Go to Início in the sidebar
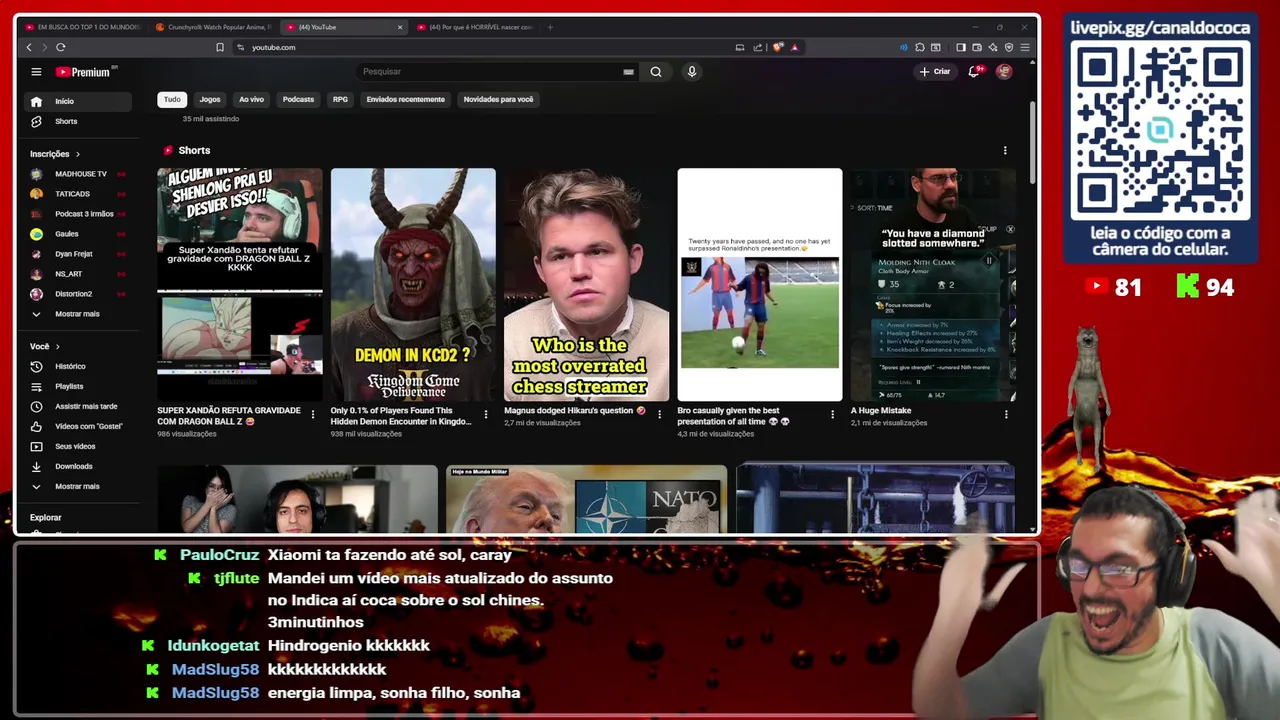 pos(79,101)
